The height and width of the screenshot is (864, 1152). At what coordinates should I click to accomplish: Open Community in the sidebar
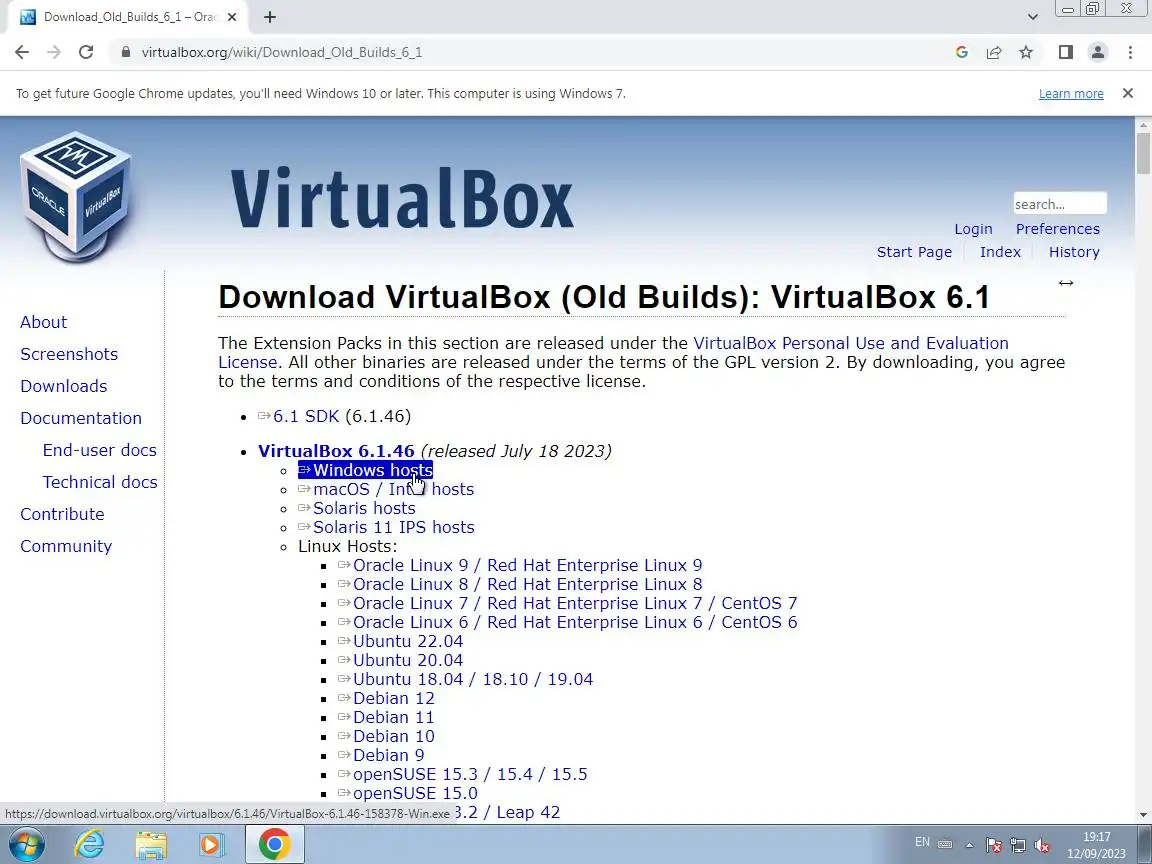click(66, 546)
